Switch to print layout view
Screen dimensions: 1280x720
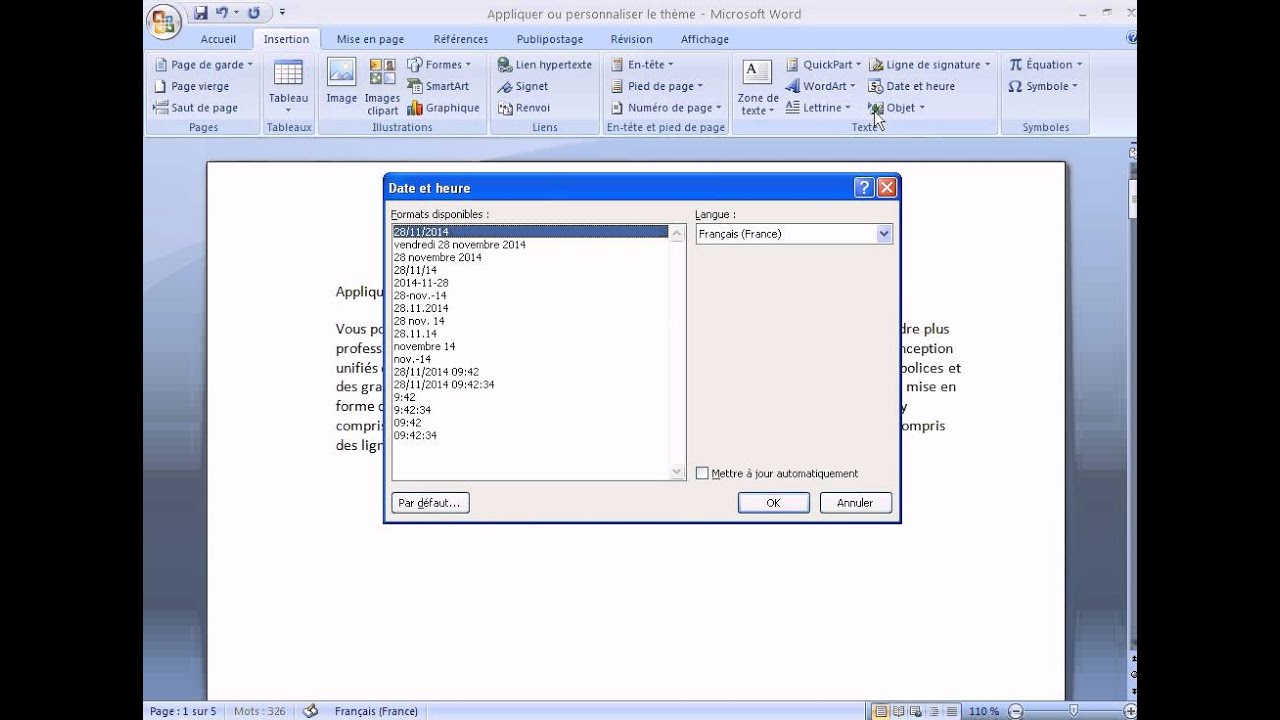881,711
